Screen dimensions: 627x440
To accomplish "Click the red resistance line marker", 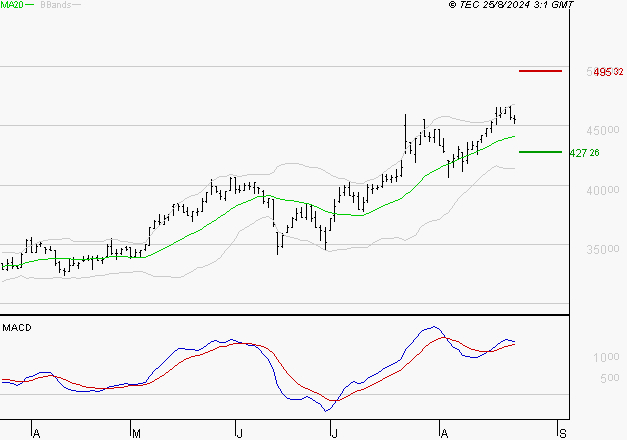I will pyautogui.click(x=540, y=71).
